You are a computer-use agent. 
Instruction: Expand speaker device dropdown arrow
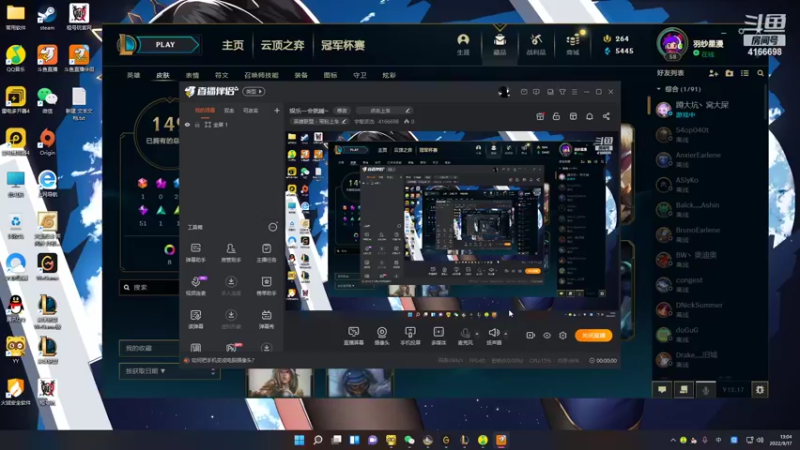click(x=506, y=334)
